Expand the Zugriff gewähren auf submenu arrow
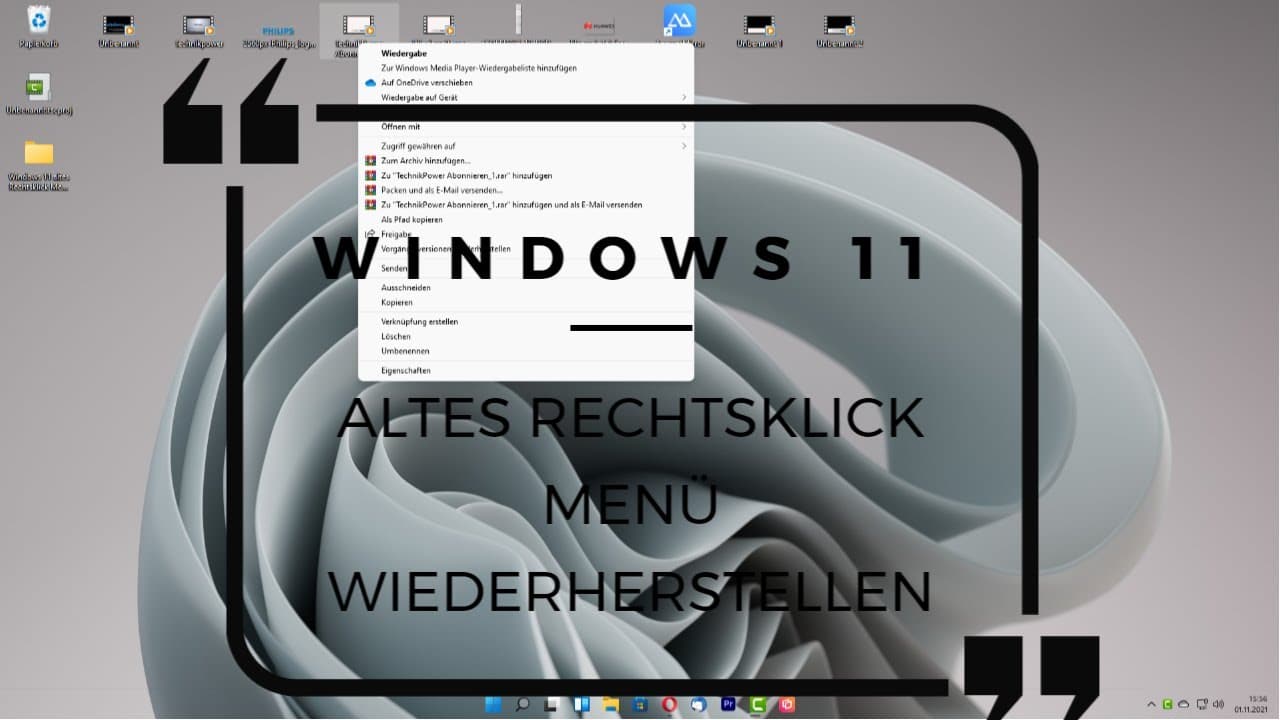This screenshot has height=720, width=1280. pyautogui.click(x=684, y=146)
